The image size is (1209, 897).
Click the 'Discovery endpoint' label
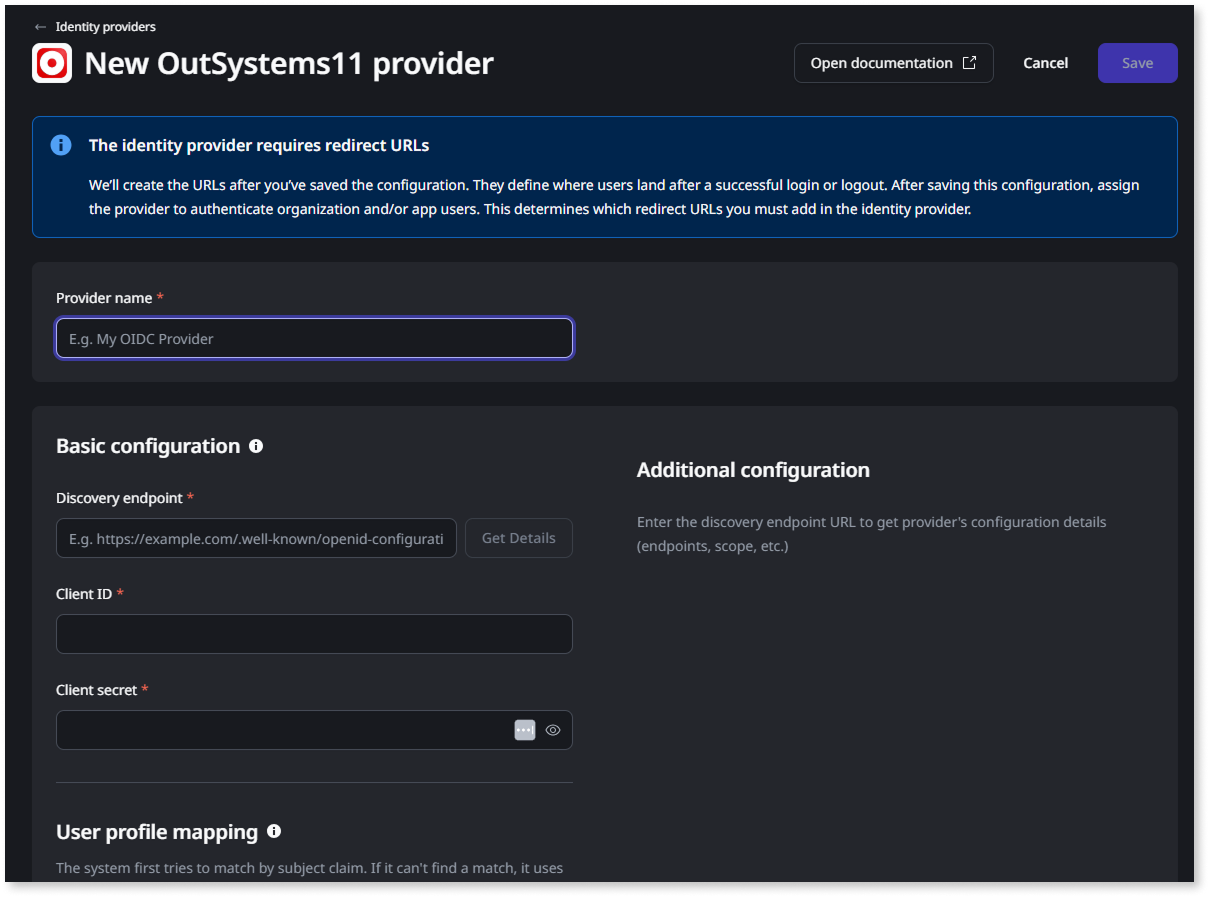coord(119,498)
